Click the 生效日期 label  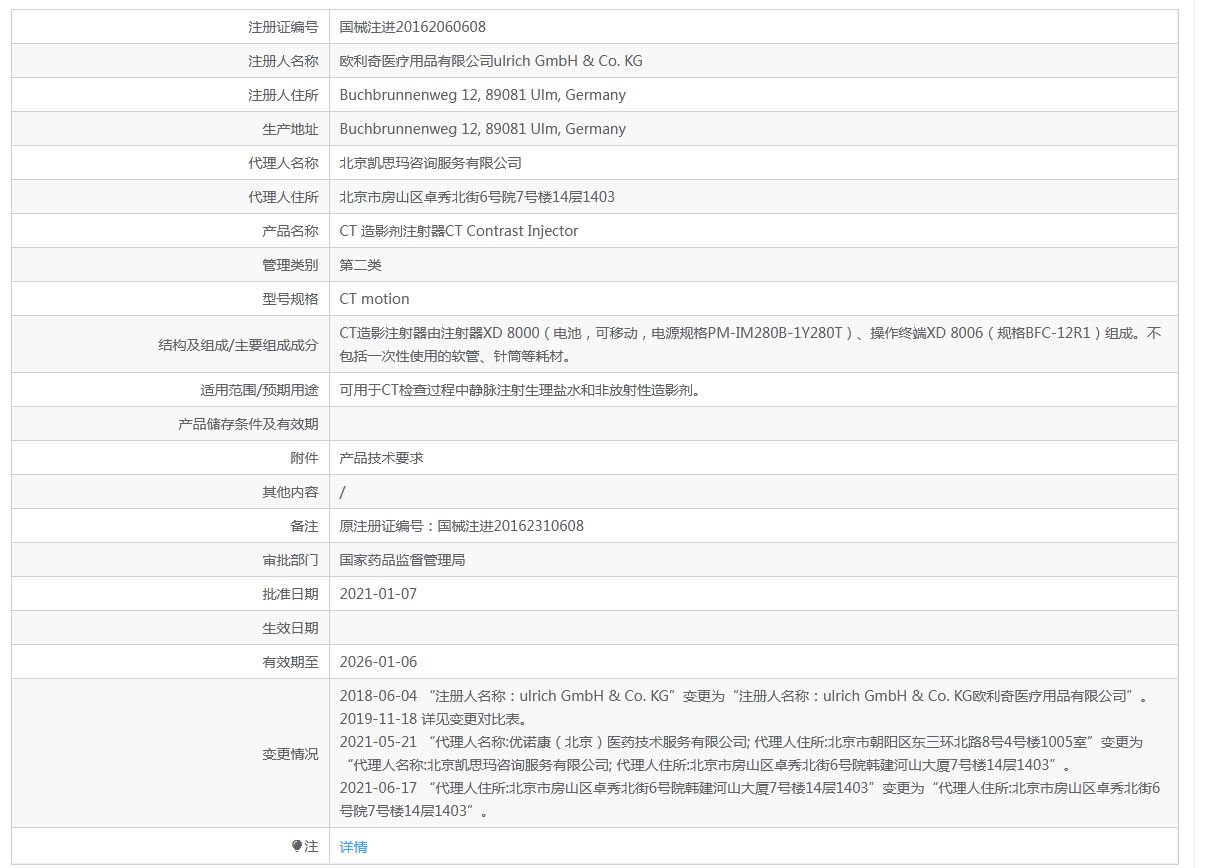(290, 628)
